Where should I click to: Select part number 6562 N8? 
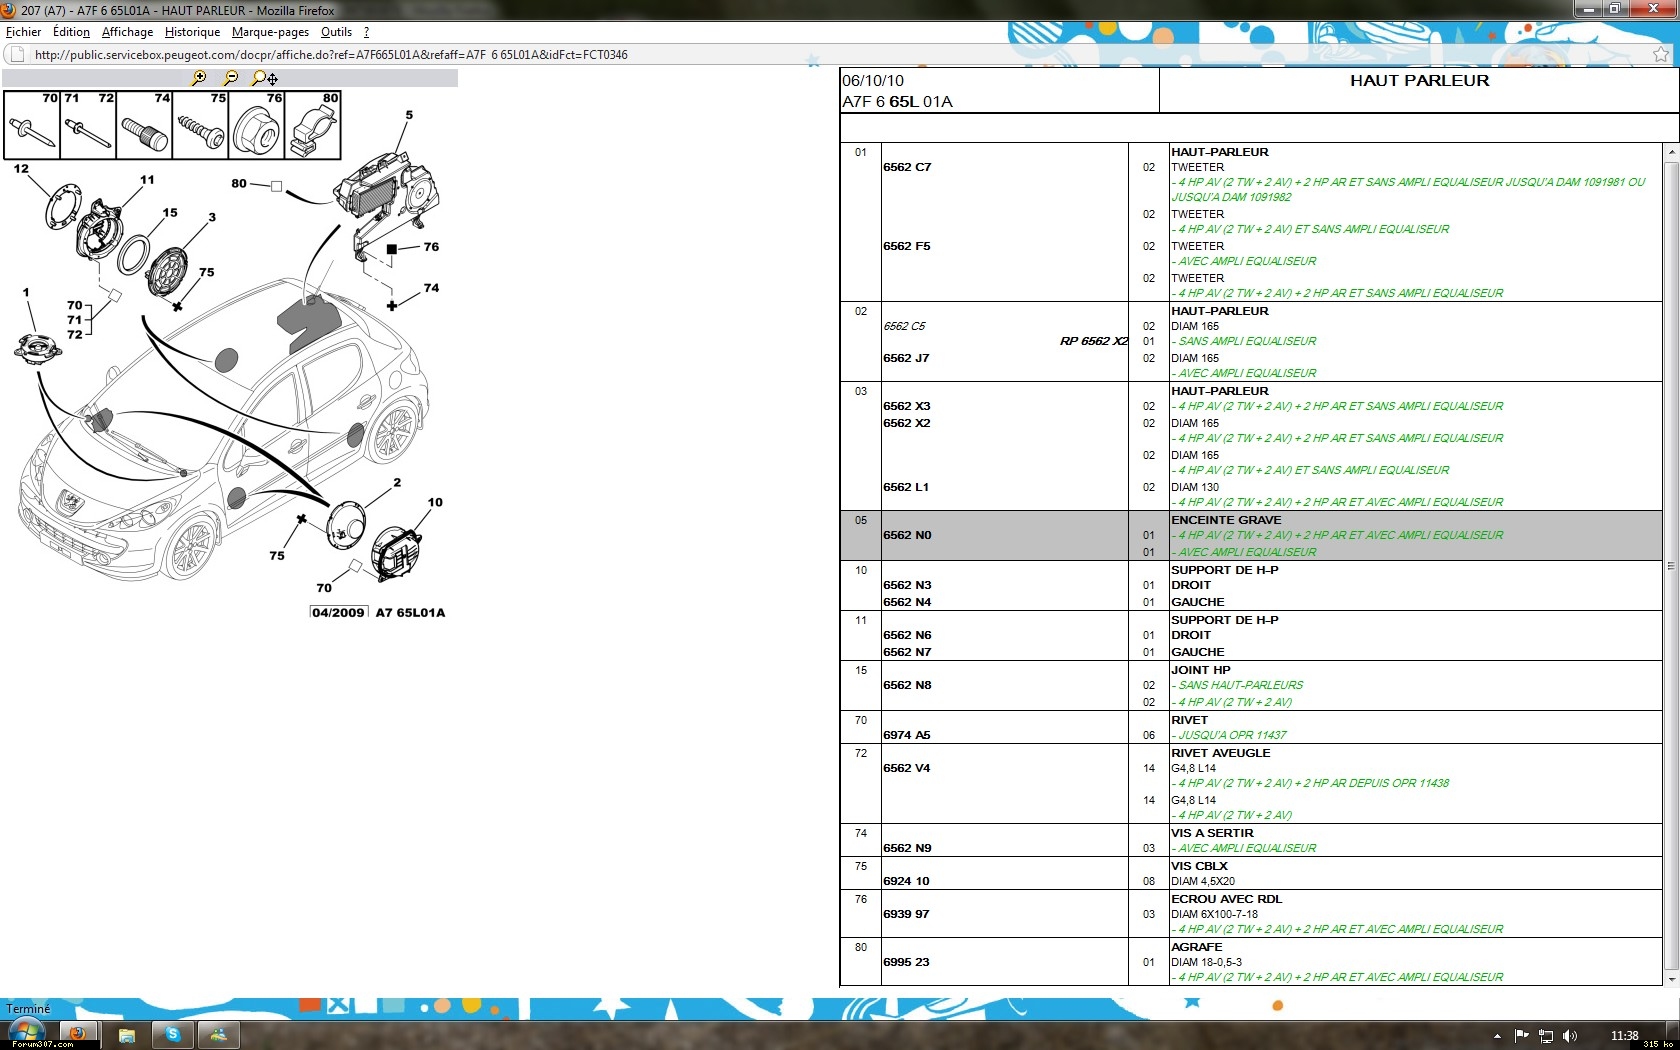click(x=907, y=685)
